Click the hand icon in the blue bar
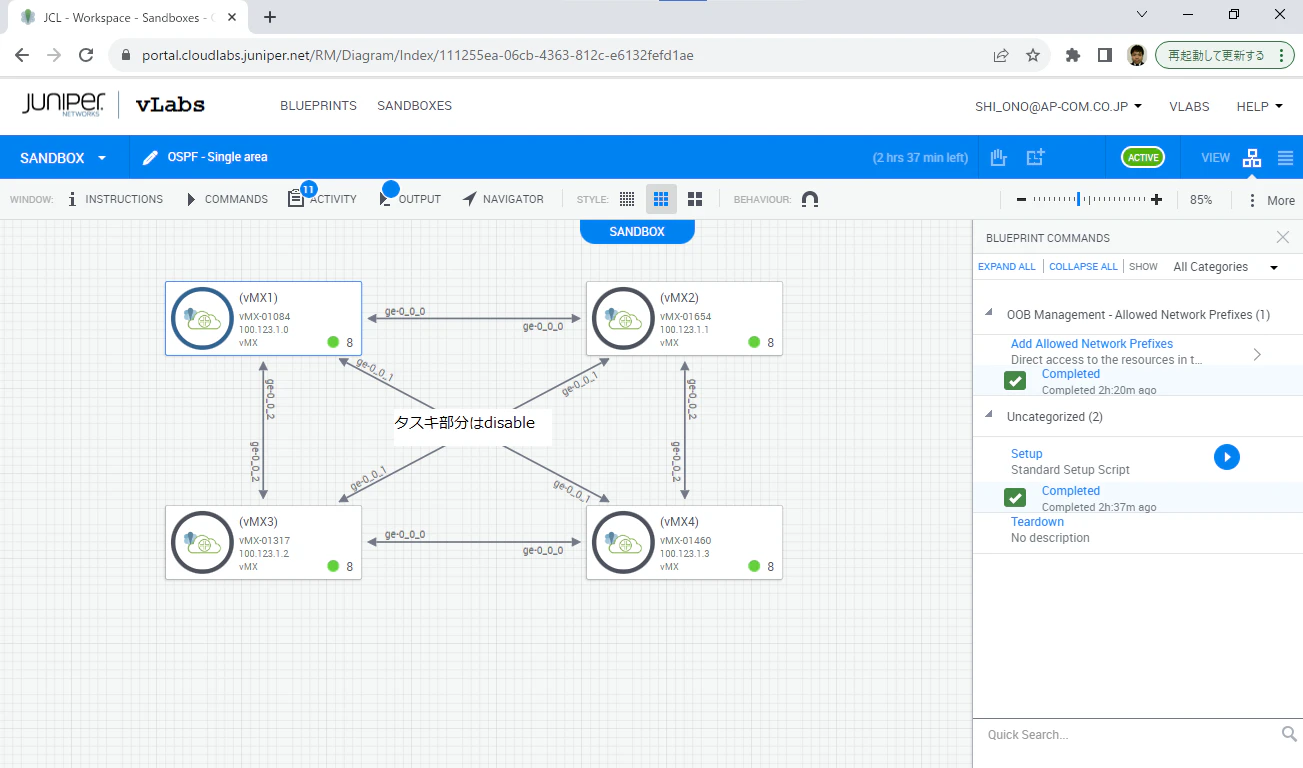The width and height of the screenshot is (1303, 768). [x=998, y=157]
